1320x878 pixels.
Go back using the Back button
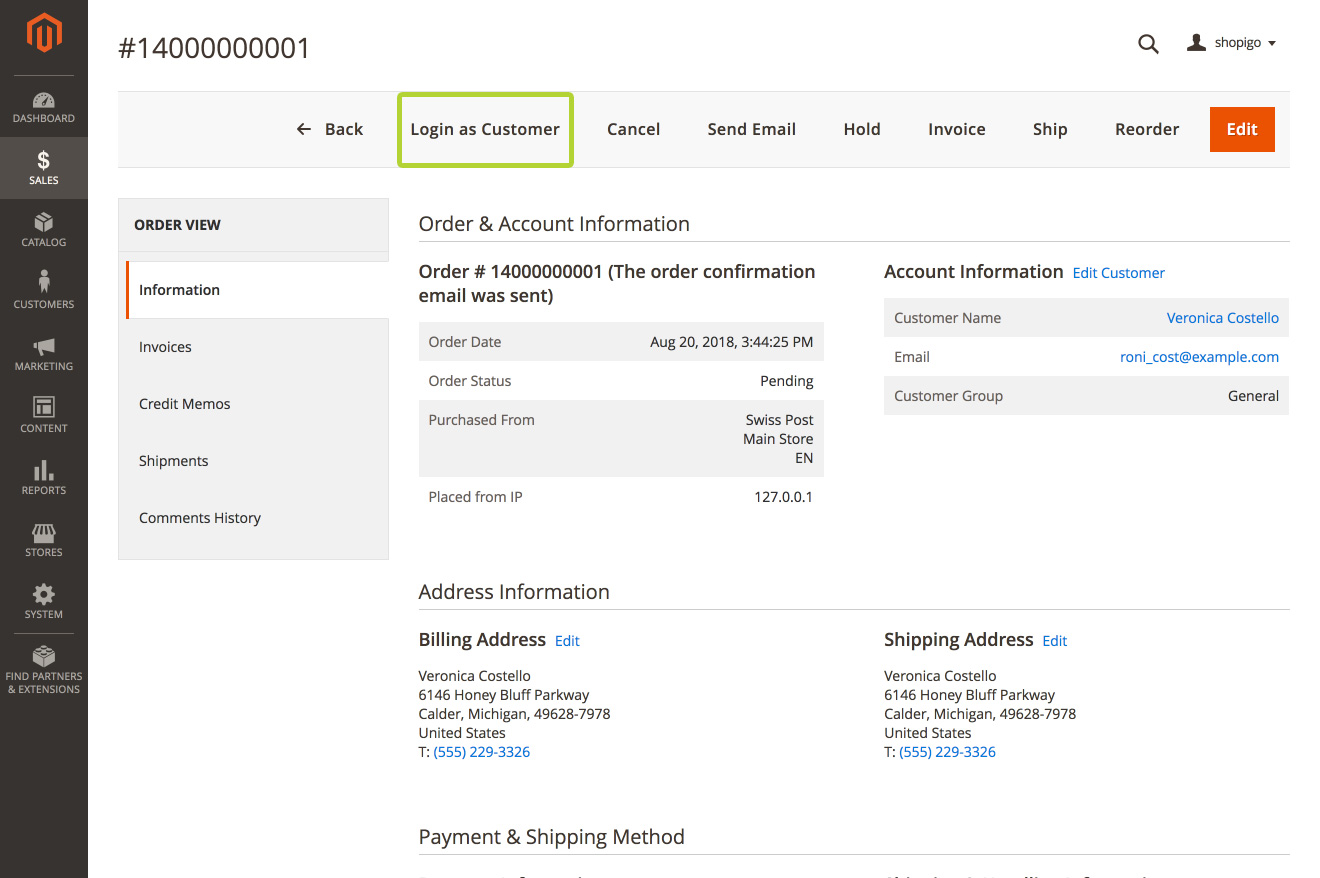coord(330,129)
